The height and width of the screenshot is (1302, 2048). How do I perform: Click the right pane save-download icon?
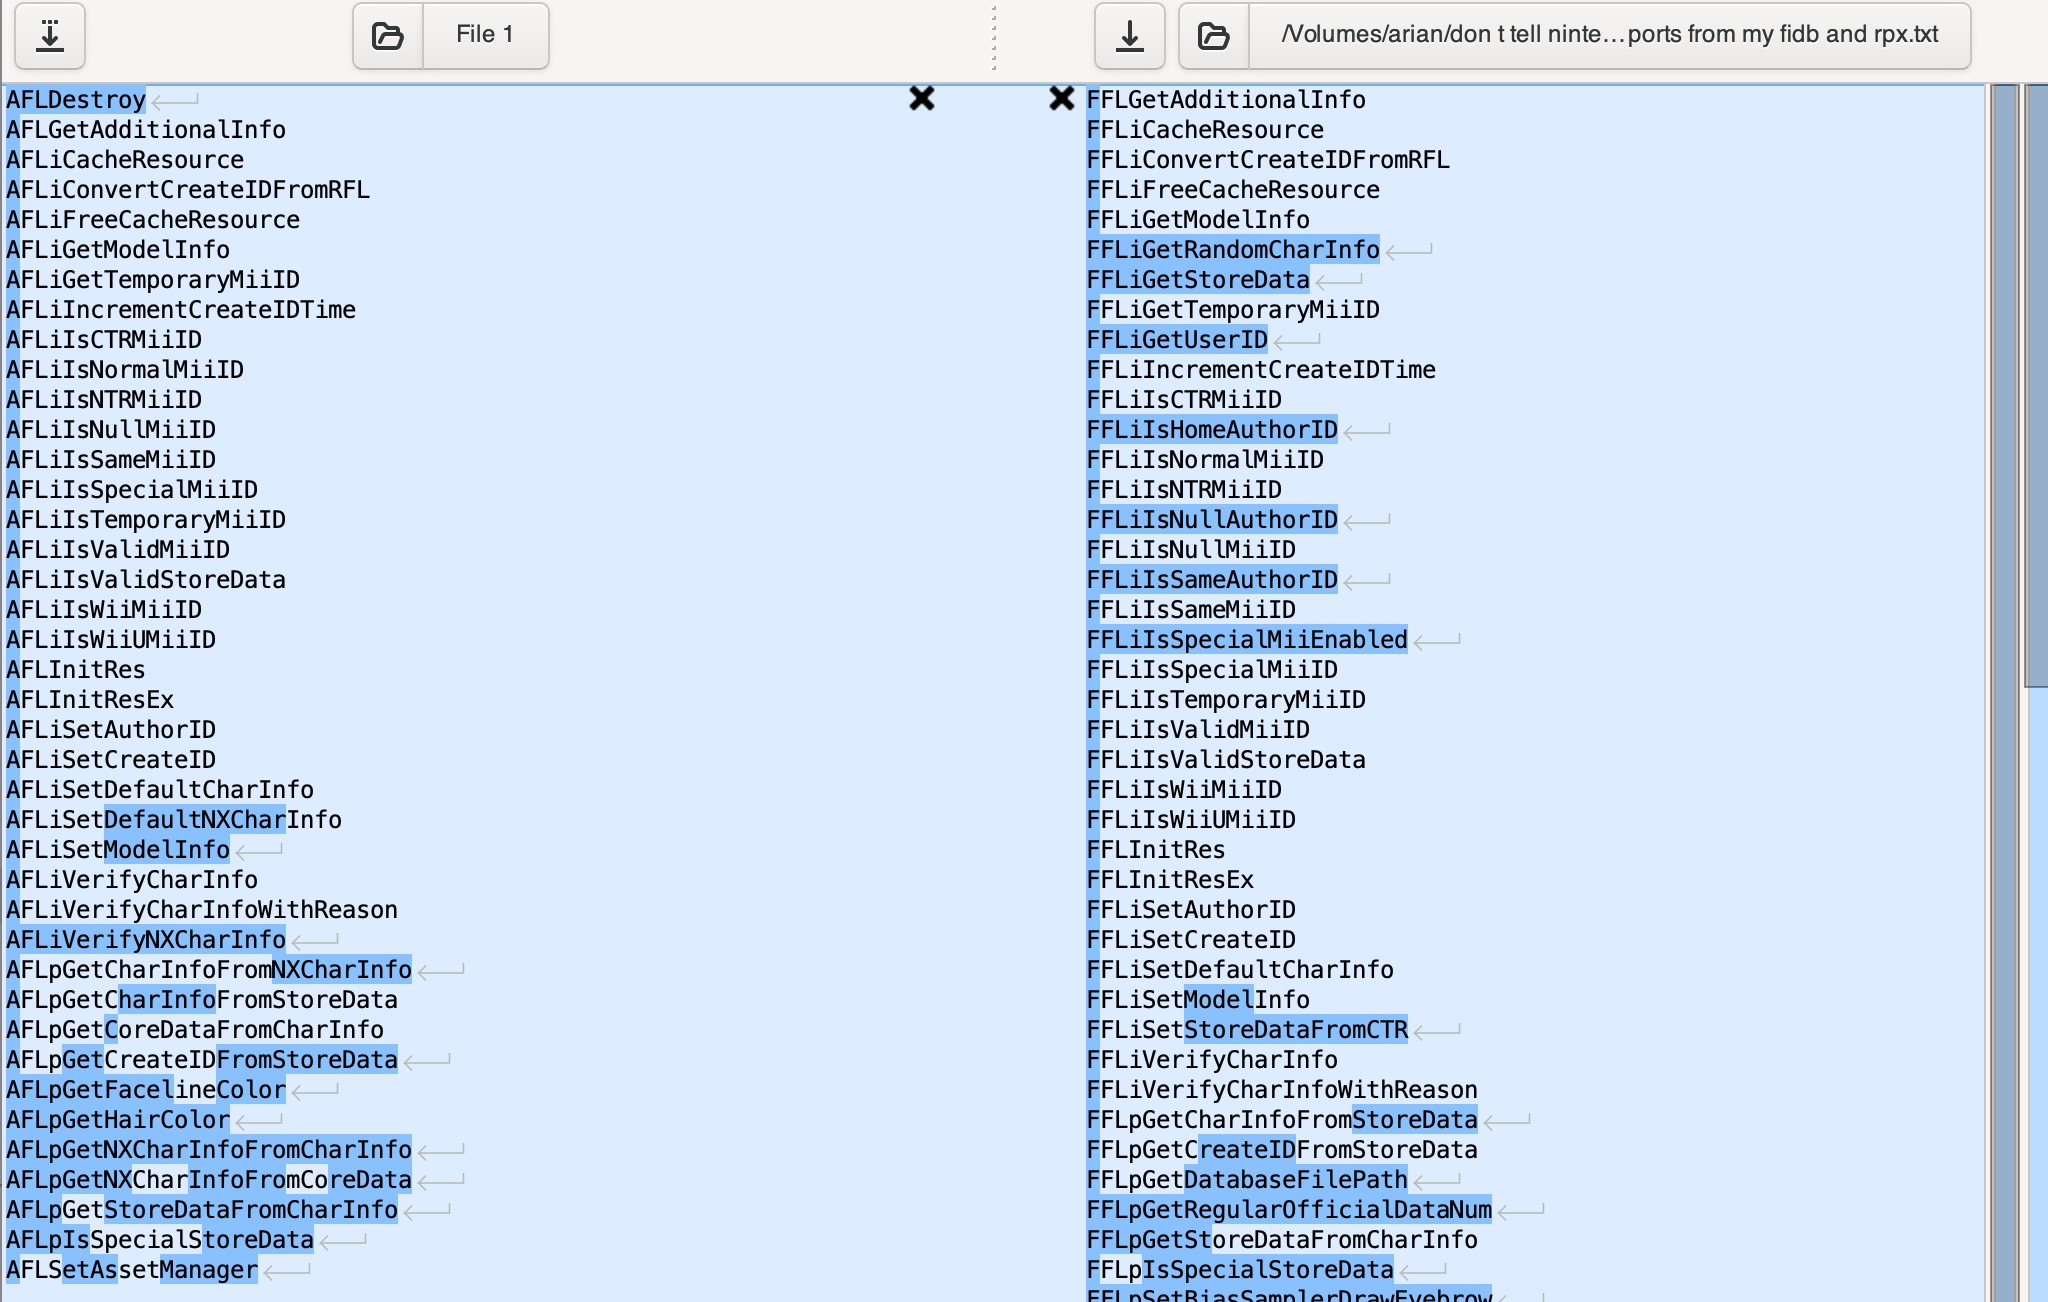pyautogui.click(x=1130, y=36)
